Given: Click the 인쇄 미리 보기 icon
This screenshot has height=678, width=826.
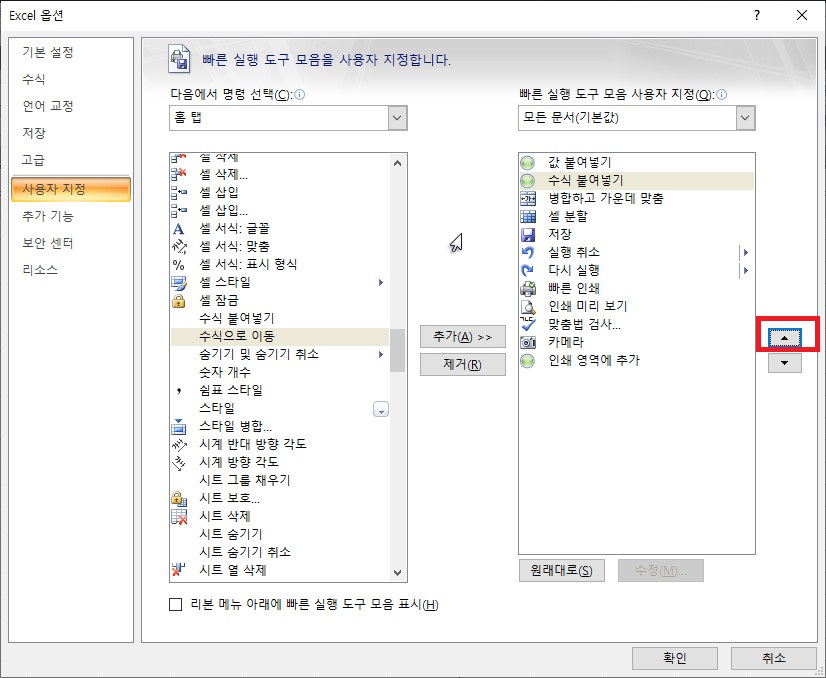Looking at the screenshot, I should click(x=528, y=307).
